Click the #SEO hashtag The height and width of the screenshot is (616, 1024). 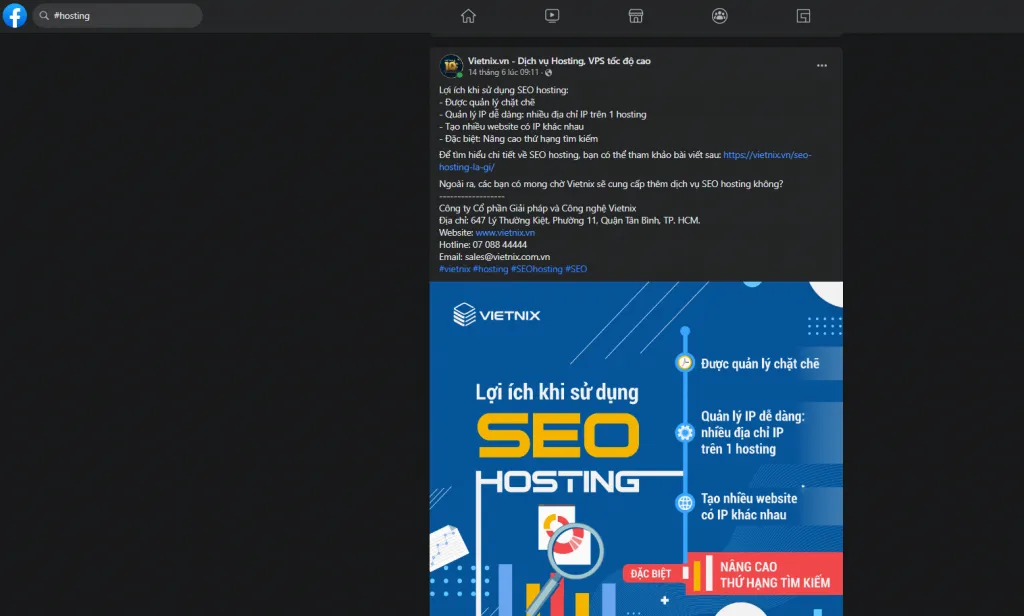point(576,268)
